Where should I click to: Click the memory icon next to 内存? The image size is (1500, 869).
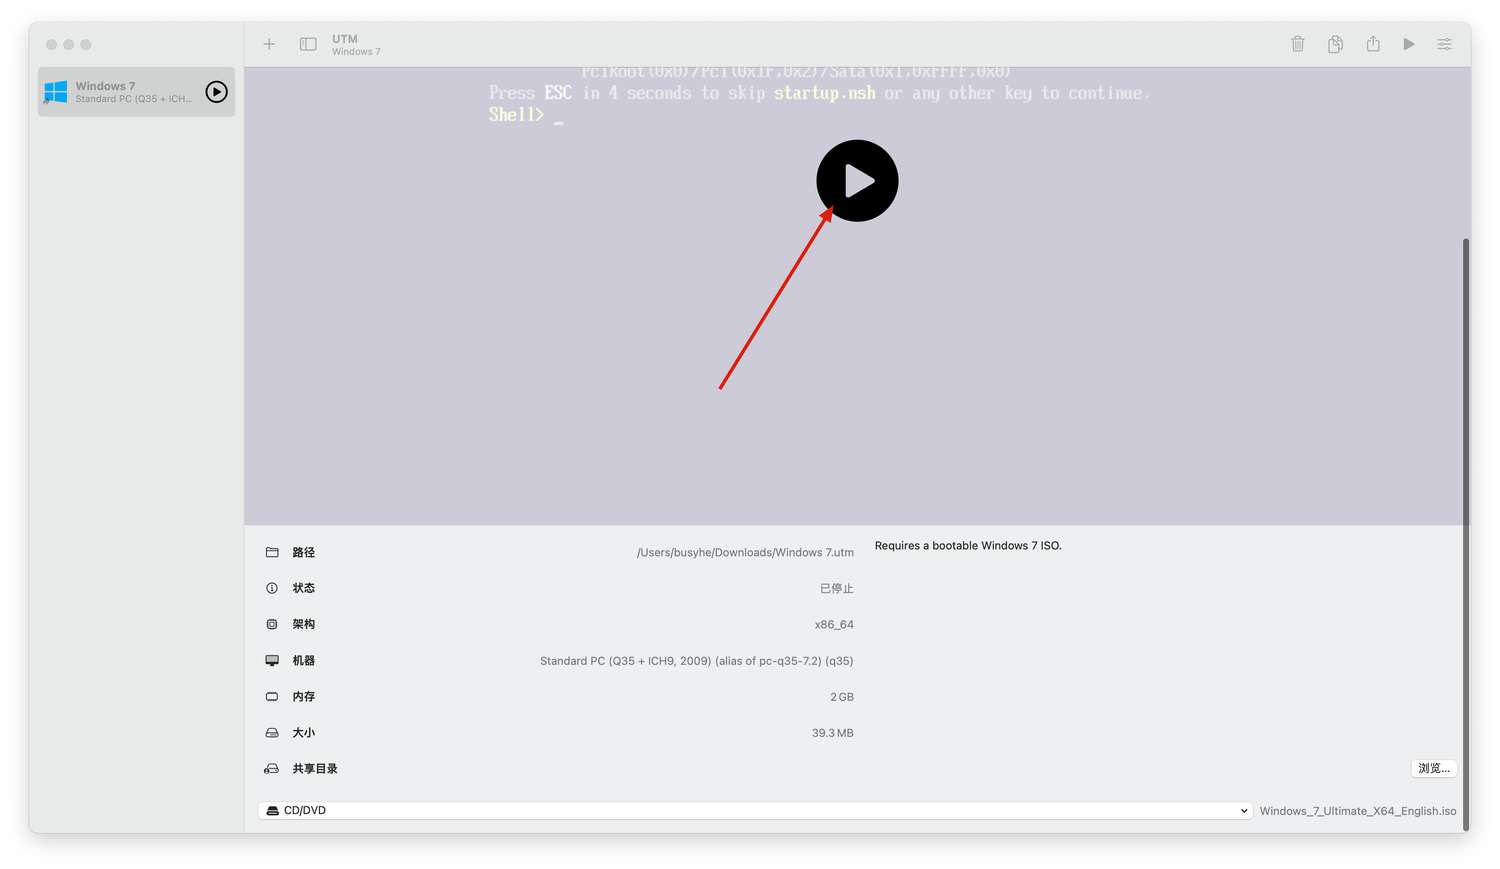(x=272, y=697)
